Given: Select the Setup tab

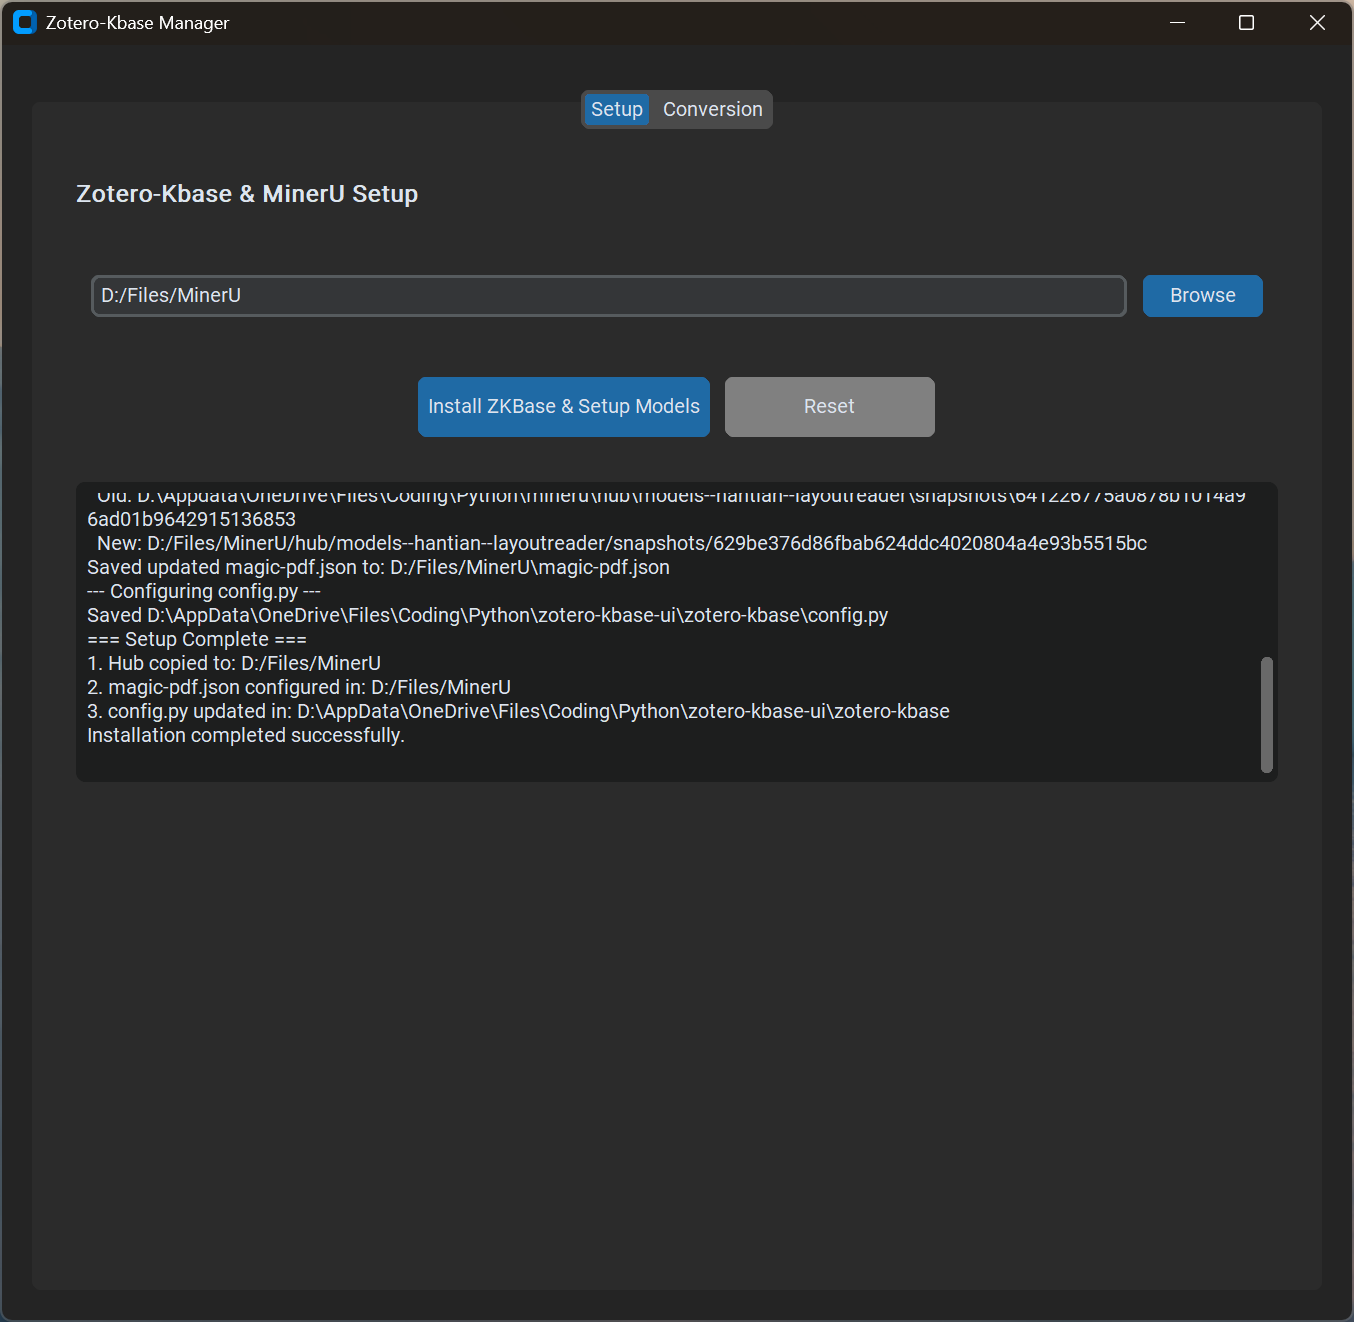Looking at the screenshot, I should [616, 109].
